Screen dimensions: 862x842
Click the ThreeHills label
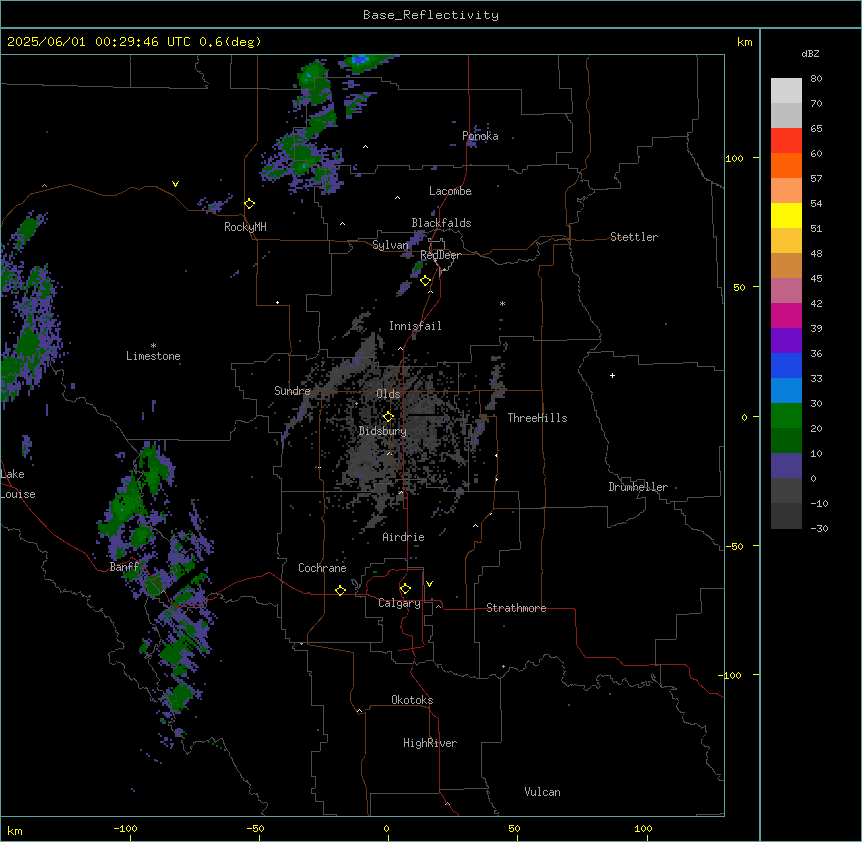537,418
